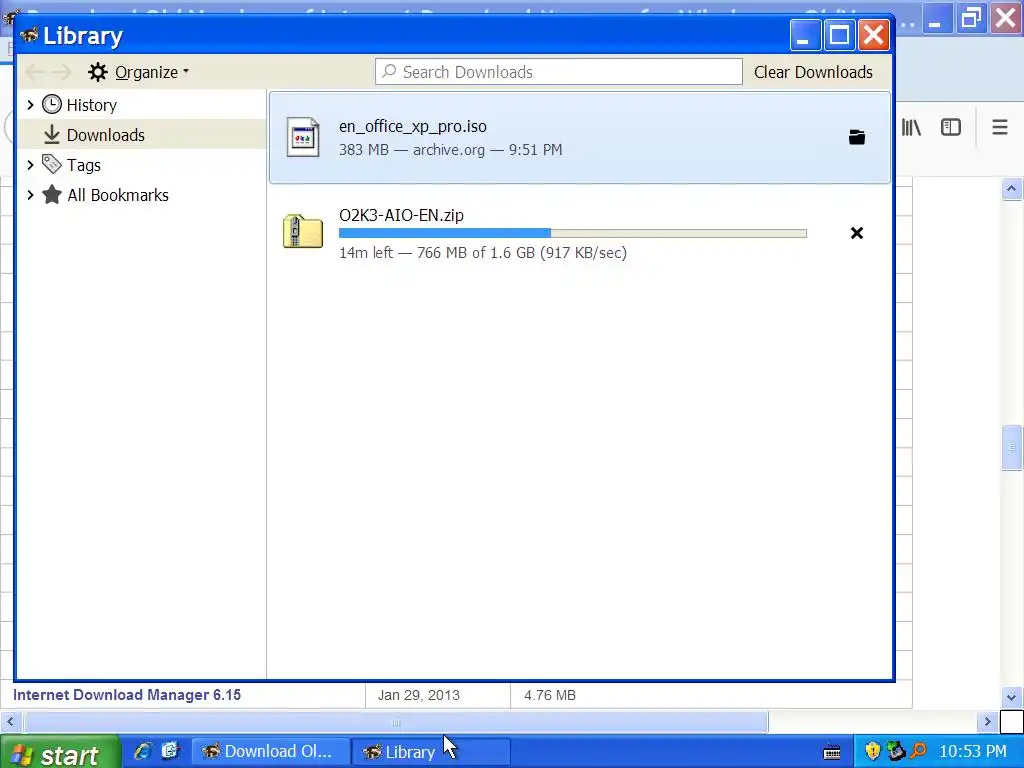Toggle browser sidebar icon in background window
The width and height of the screenshot is (1024, 768).
pyautogui.click(x=951, y=127)
